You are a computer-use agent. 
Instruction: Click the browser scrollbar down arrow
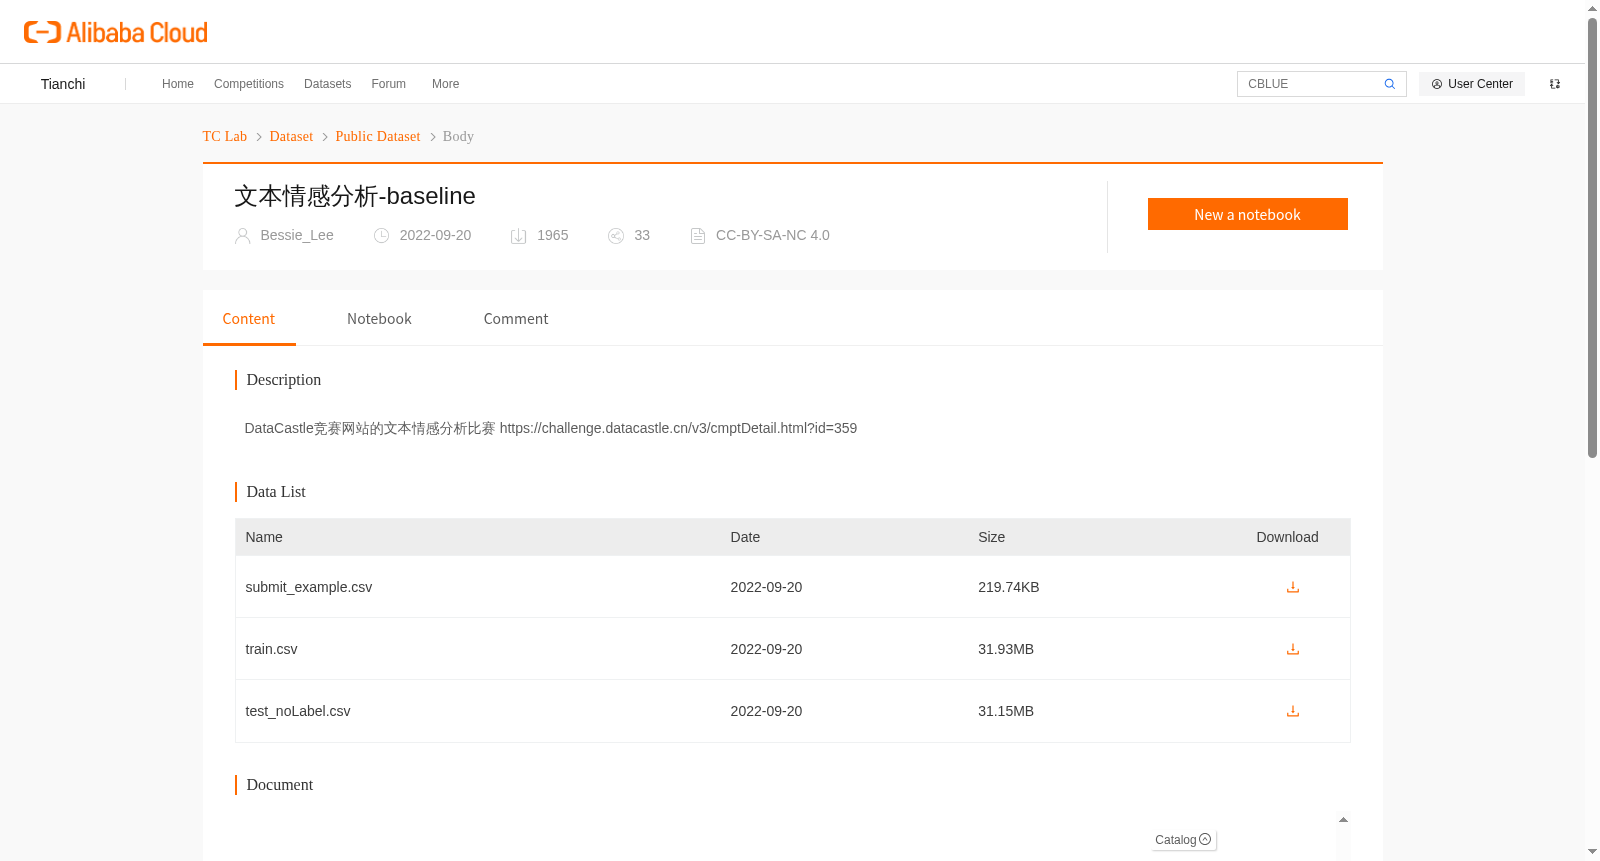1592,852
